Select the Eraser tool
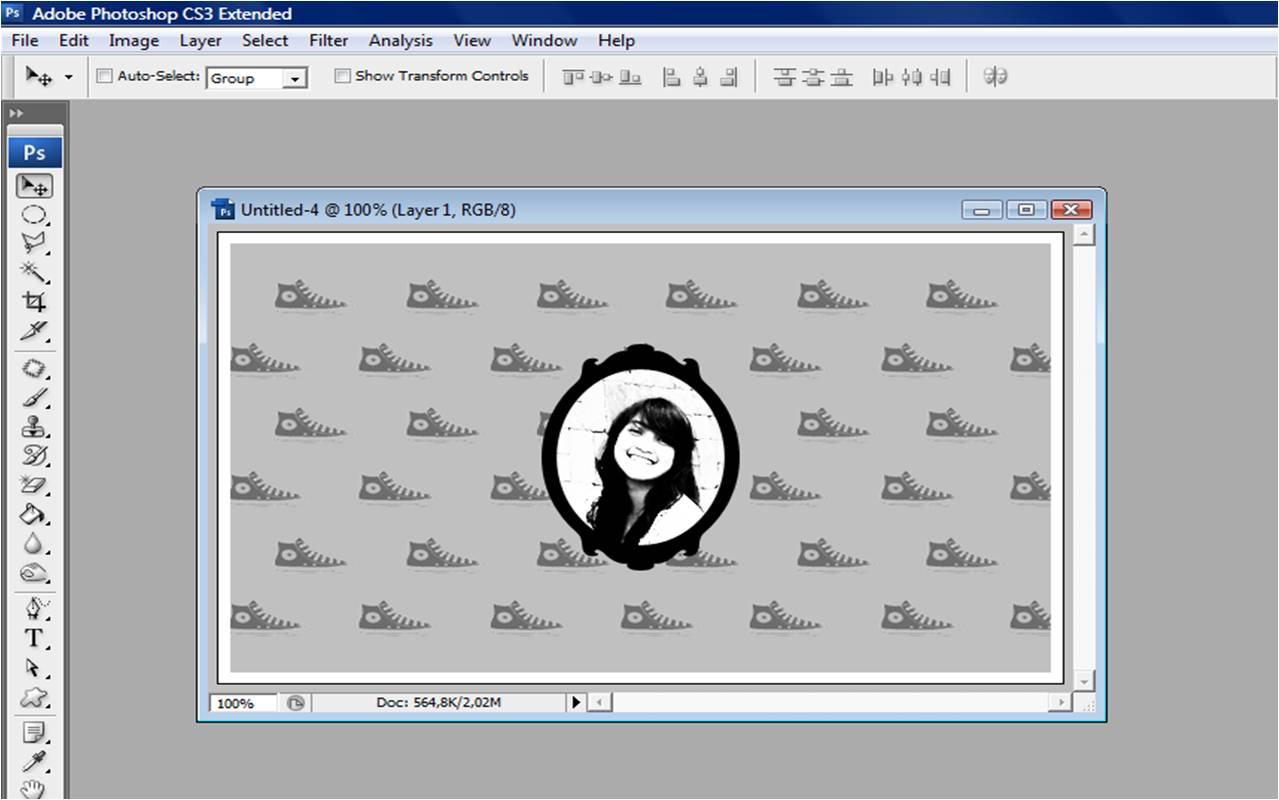The height and width of the screenshot is (800, 1279). pos(34,484)
